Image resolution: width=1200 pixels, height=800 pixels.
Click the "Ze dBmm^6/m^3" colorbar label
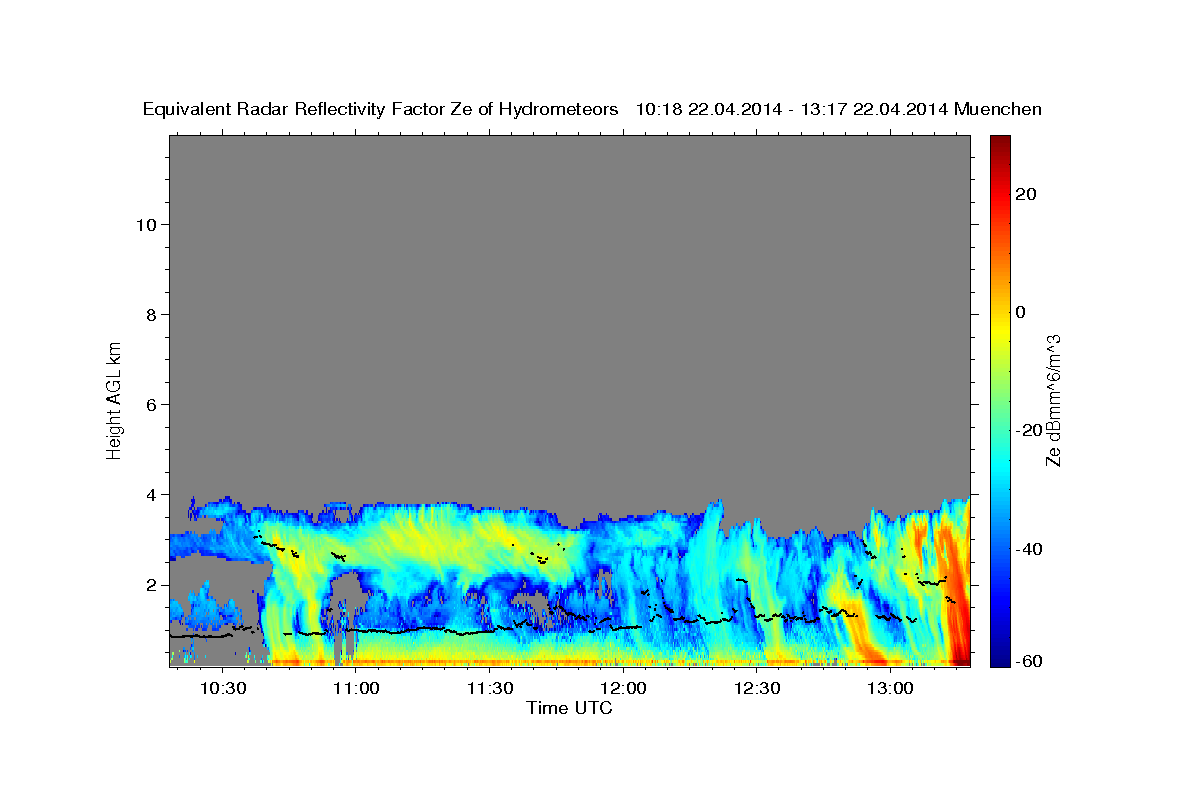(x=1053, y=400)
